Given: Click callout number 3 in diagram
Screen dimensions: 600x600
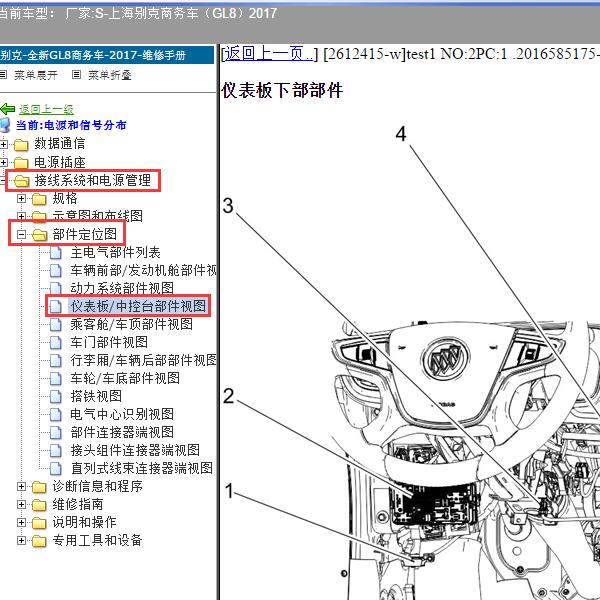Looking at the screenshot, I should [x=228, y=205].
